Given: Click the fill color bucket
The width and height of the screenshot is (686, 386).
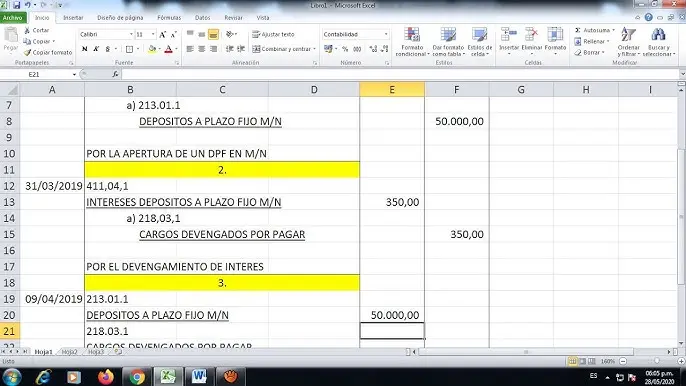Looking at the screenshot, I should tap(152, 49).
